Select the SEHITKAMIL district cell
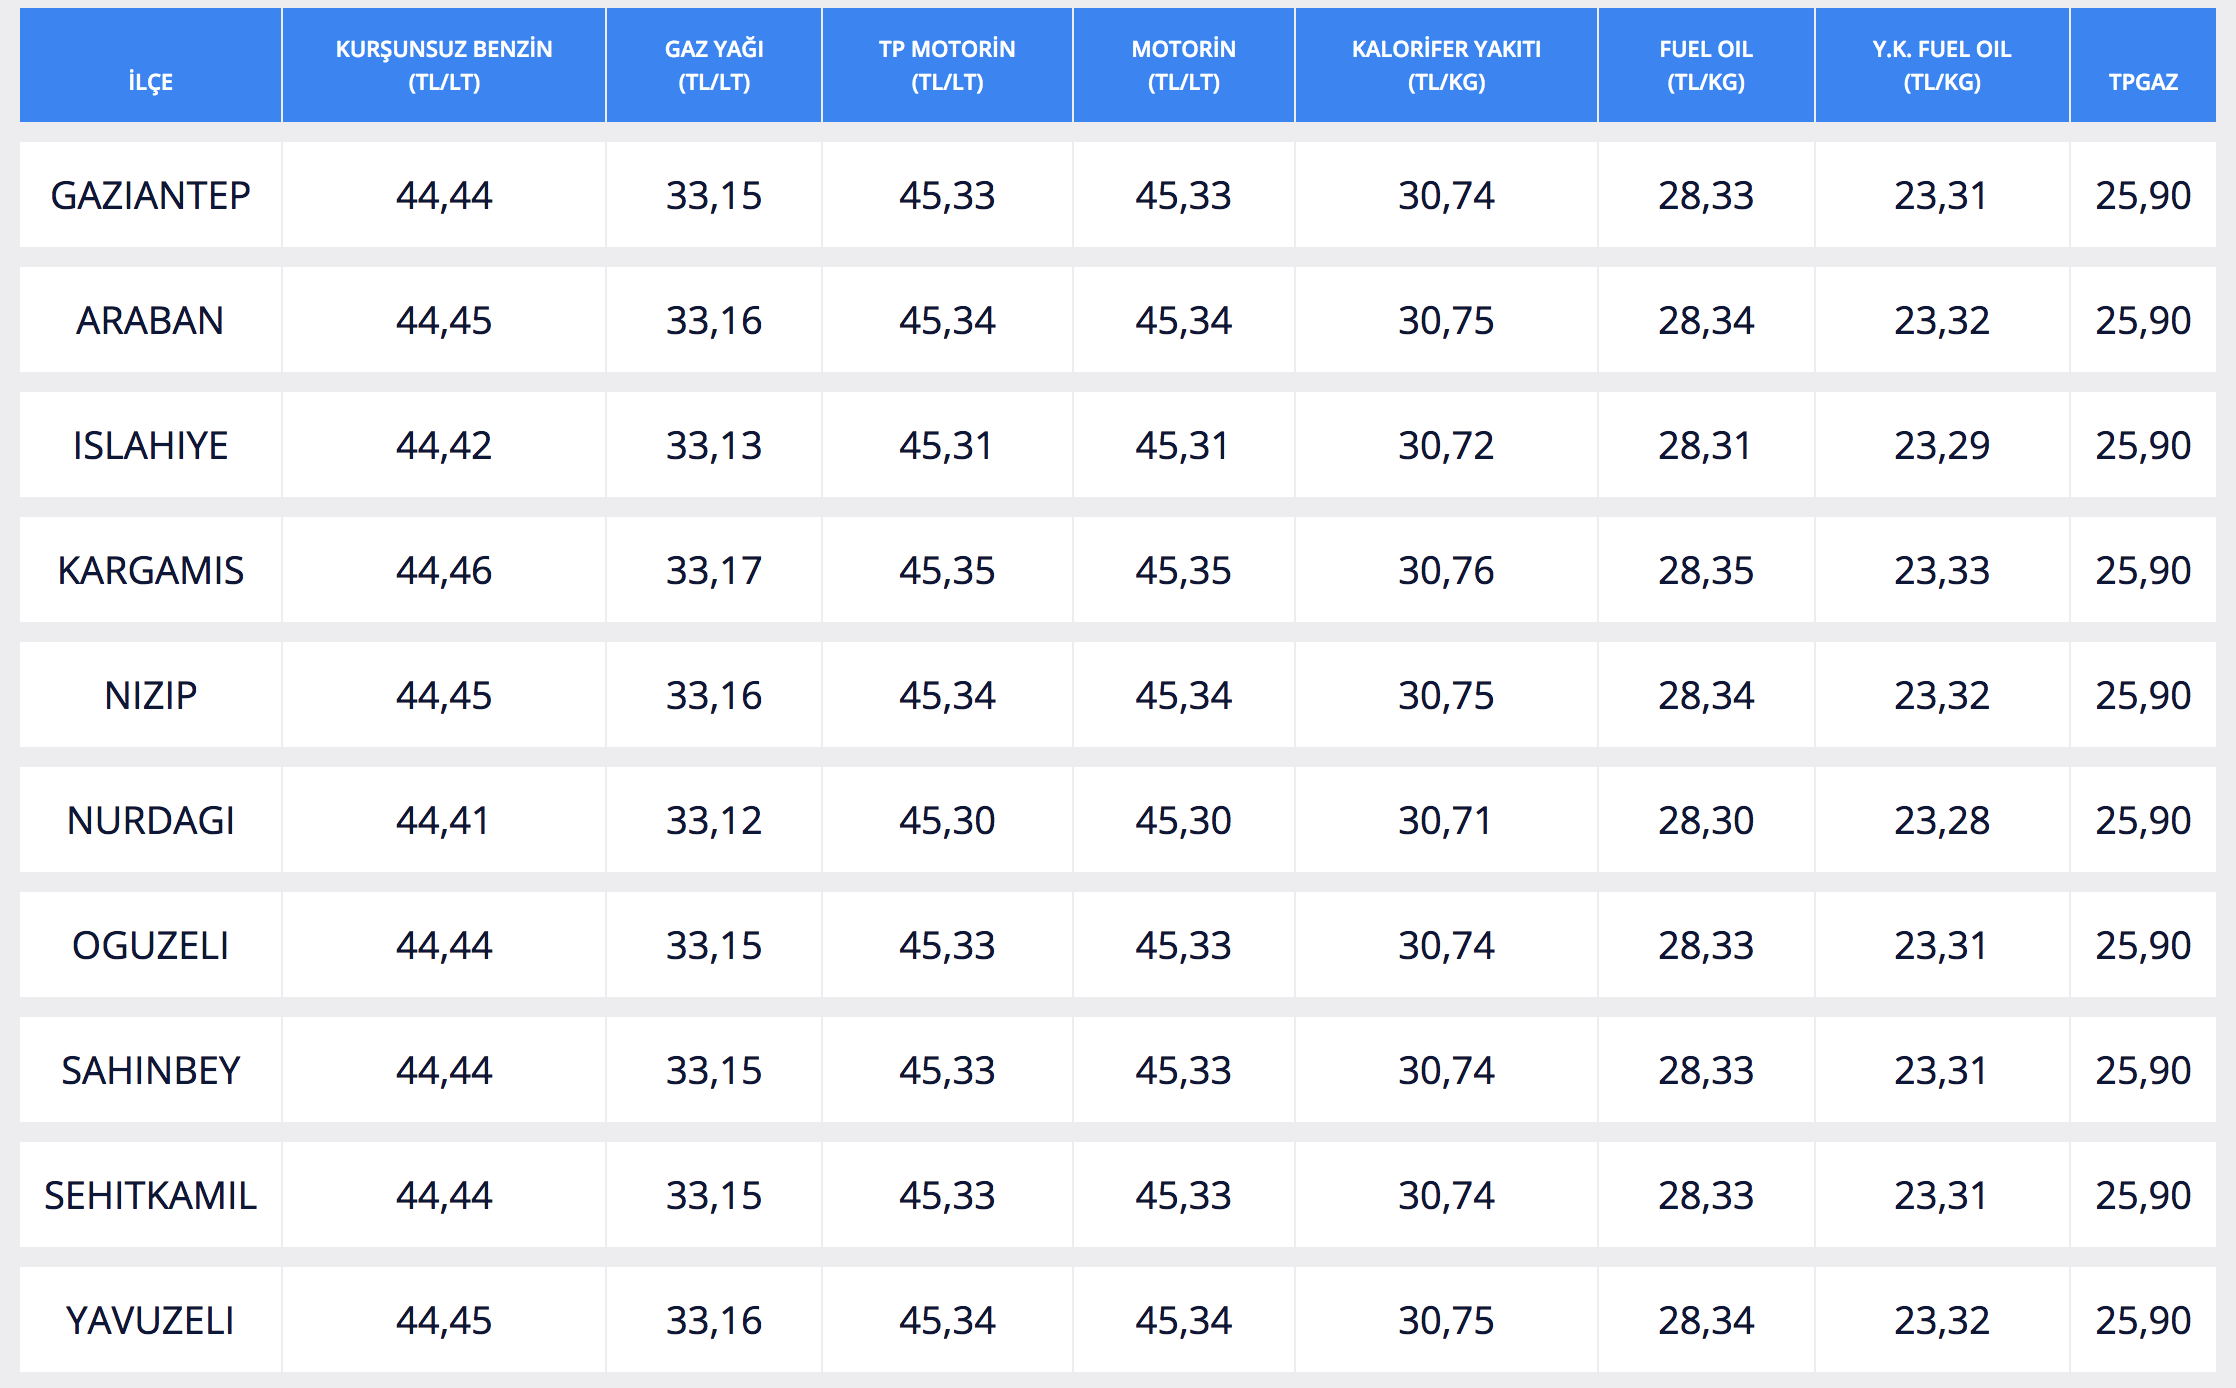Screen dimensions: 2236x1388 150,1195
